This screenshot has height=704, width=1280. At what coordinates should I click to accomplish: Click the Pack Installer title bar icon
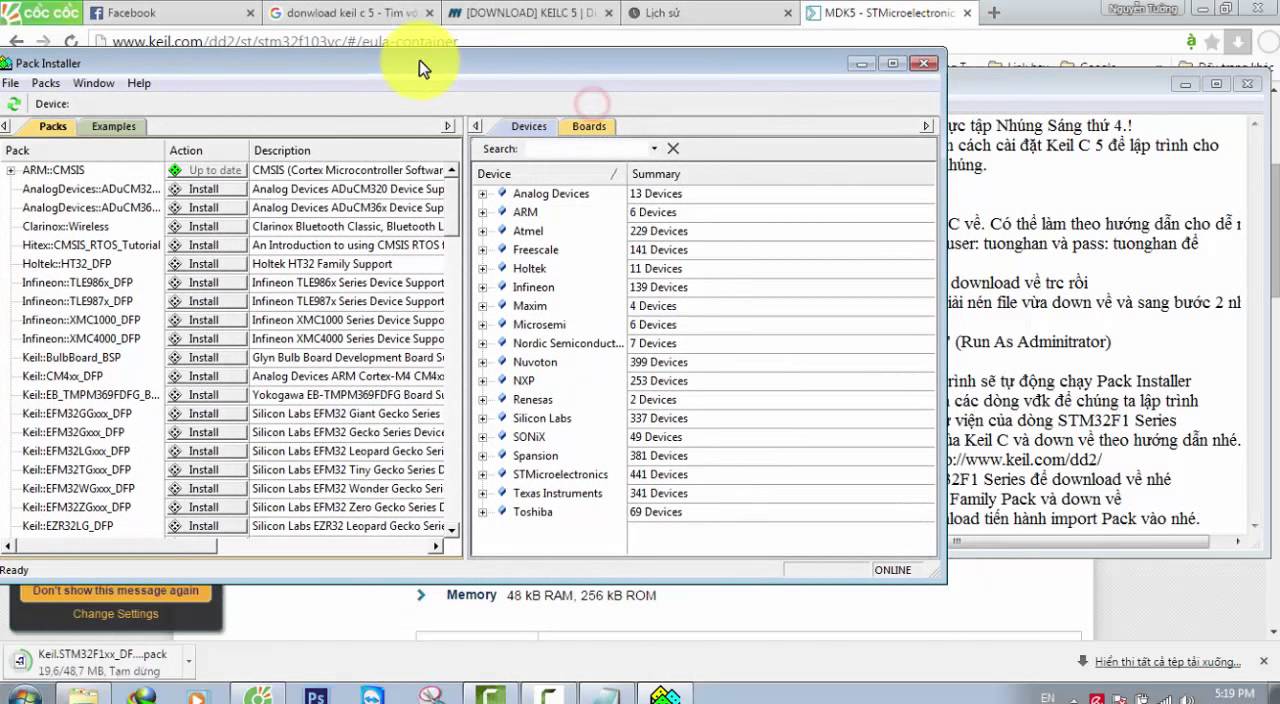tap(6, 63)
